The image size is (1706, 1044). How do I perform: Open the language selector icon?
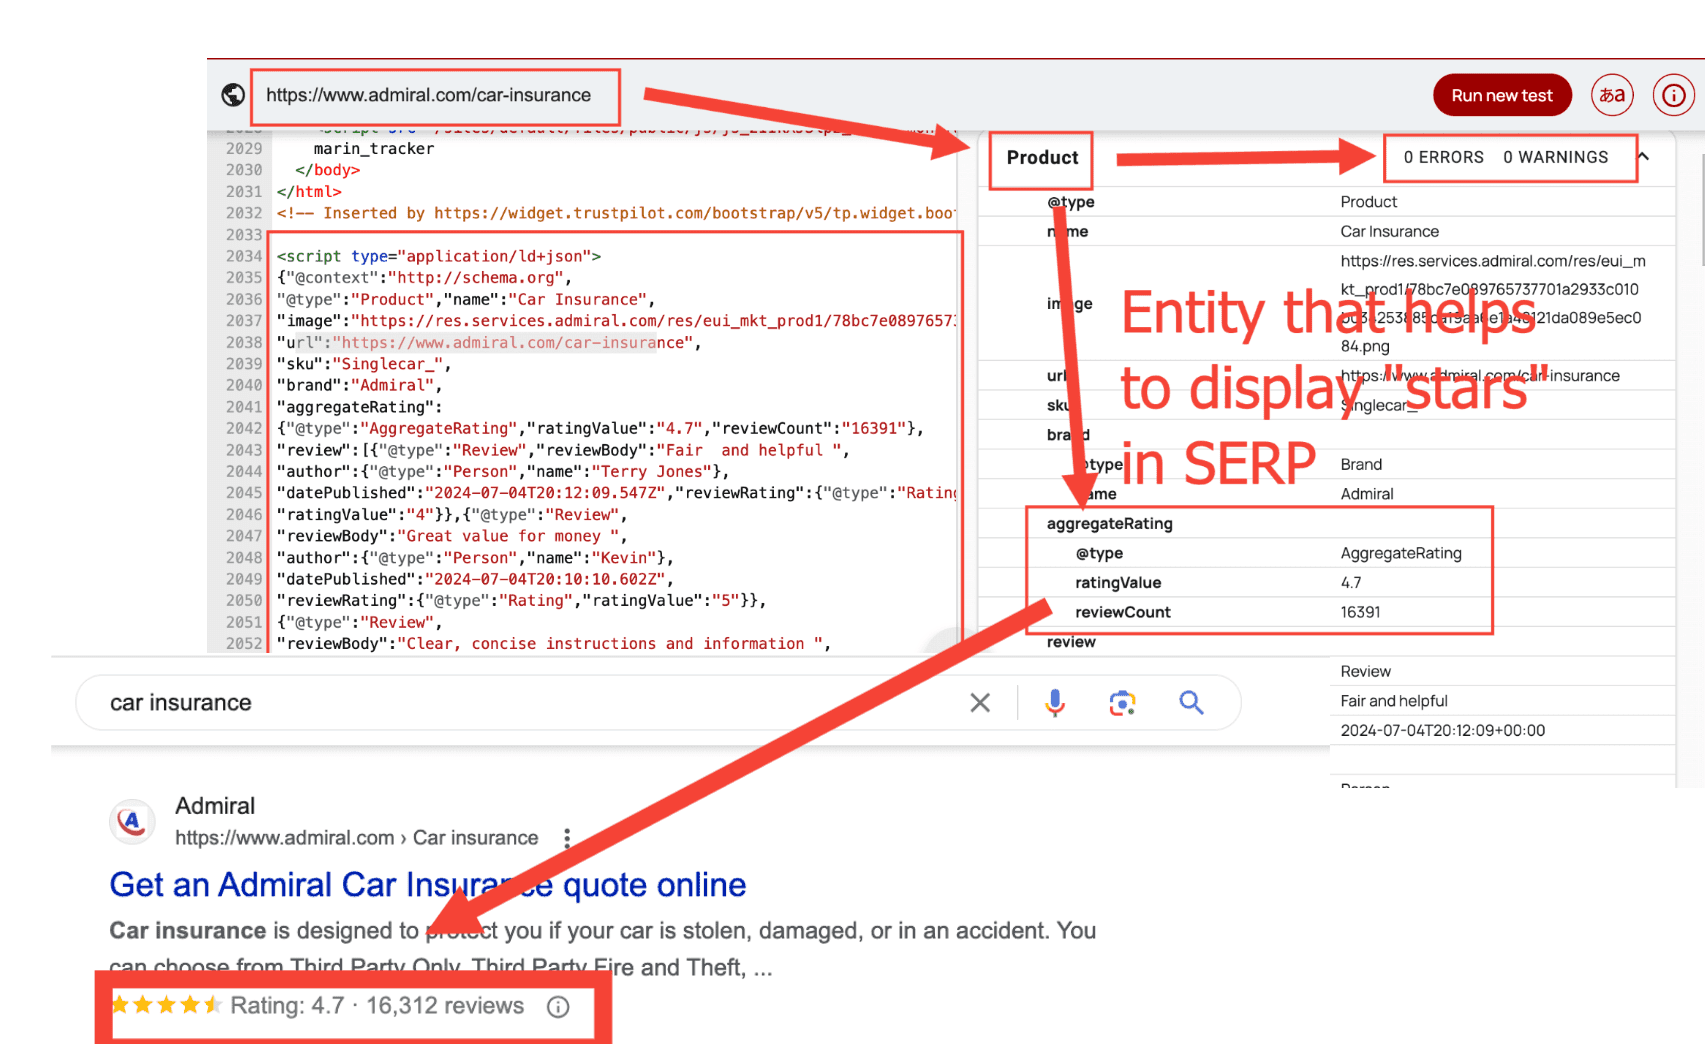pyautogui.click(x=1612, y=96)
